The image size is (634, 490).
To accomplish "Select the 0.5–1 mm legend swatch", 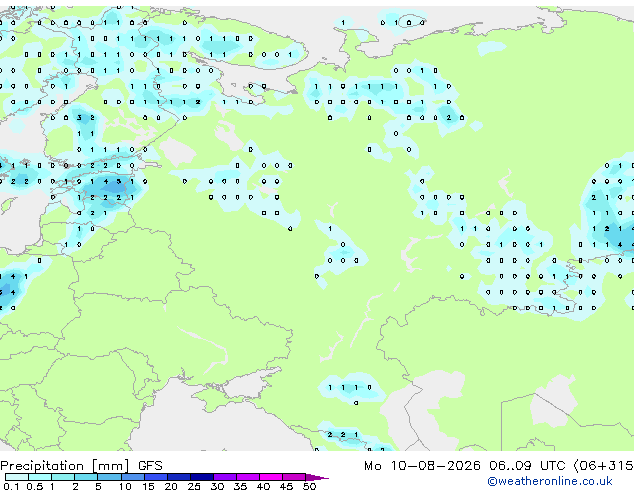I will click(40, 477).
